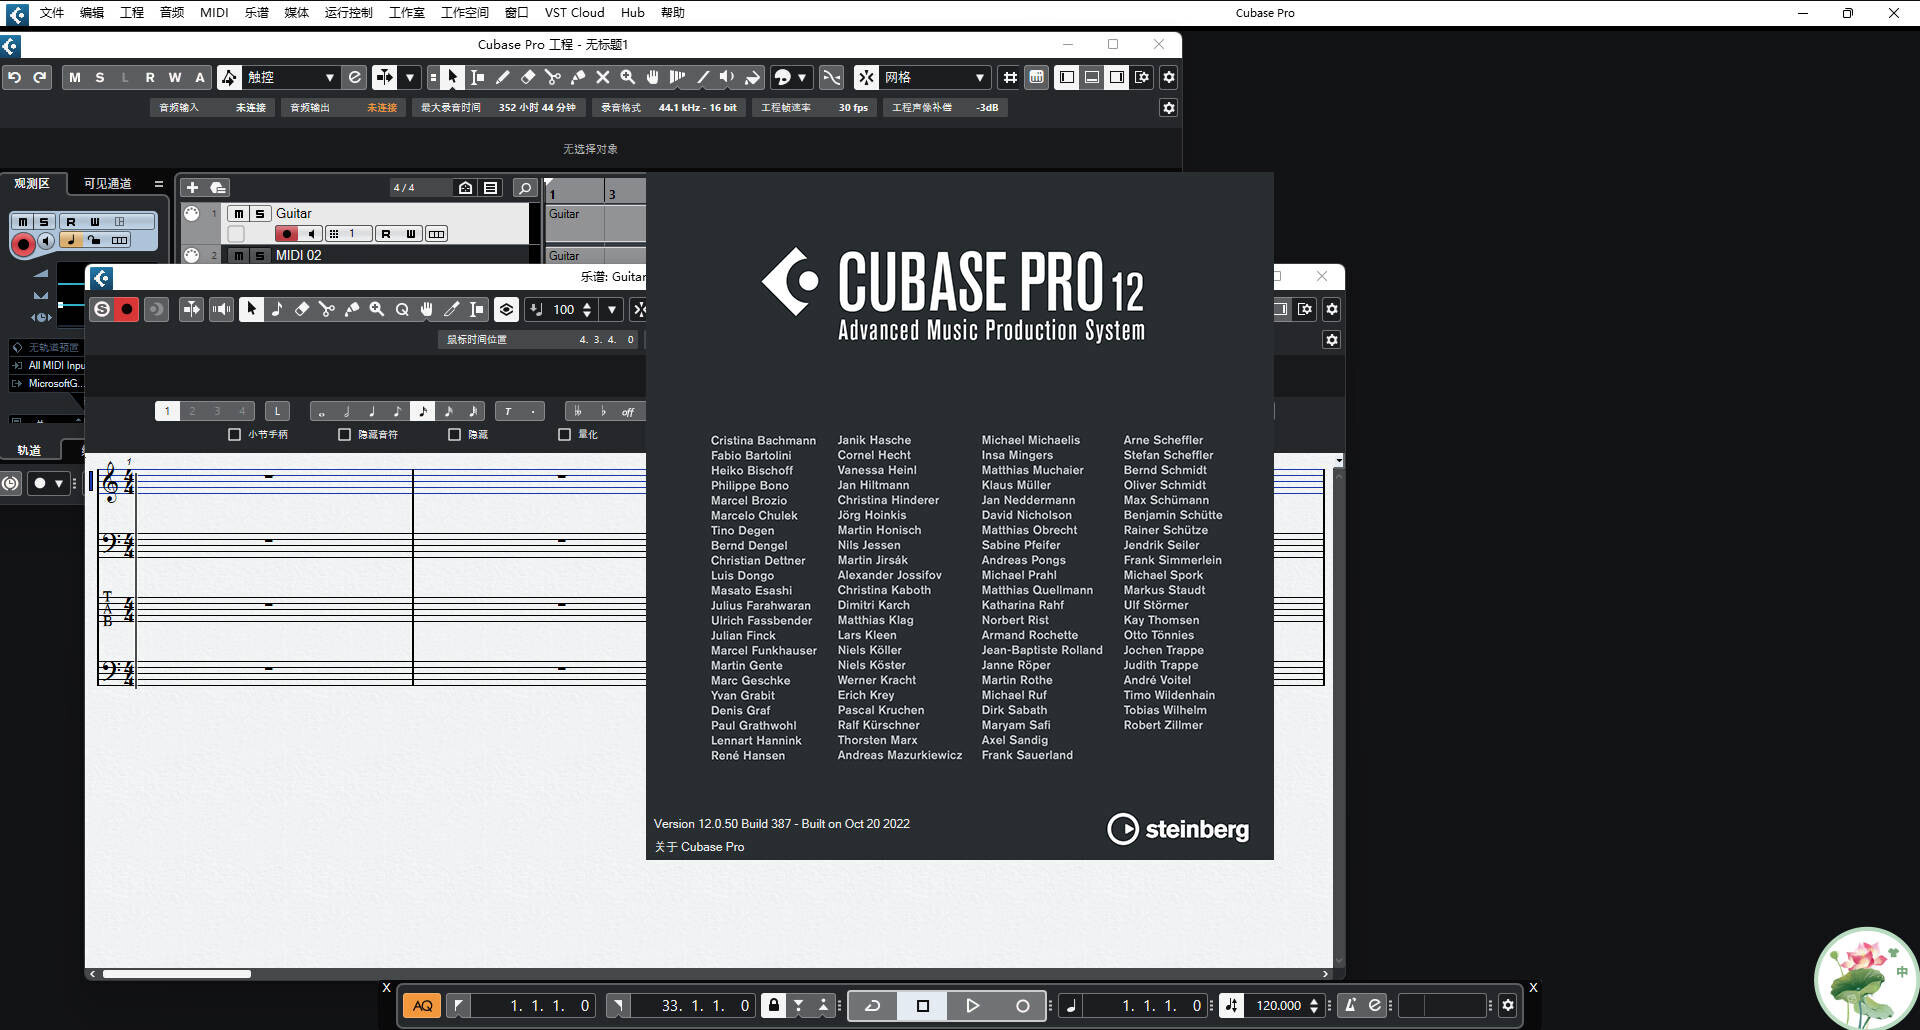Open the VST Cloud menu
This screenshot has height=1030, width=1920.
tap(574, 13)
